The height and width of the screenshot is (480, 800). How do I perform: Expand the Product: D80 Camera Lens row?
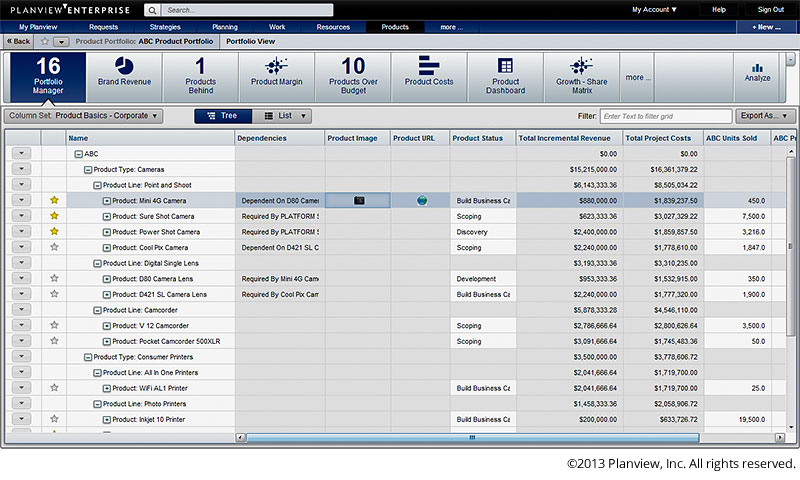[x=106, y=279]
